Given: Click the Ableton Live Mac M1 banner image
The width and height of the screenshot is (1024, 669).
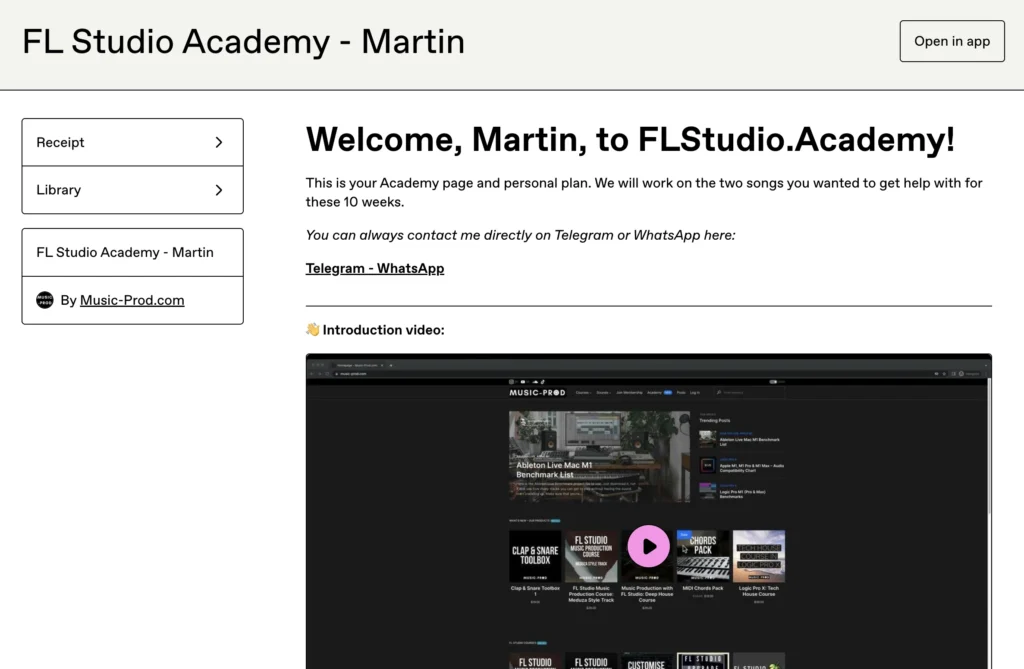Looking at the screenshot, I should [x=599, y=456].
